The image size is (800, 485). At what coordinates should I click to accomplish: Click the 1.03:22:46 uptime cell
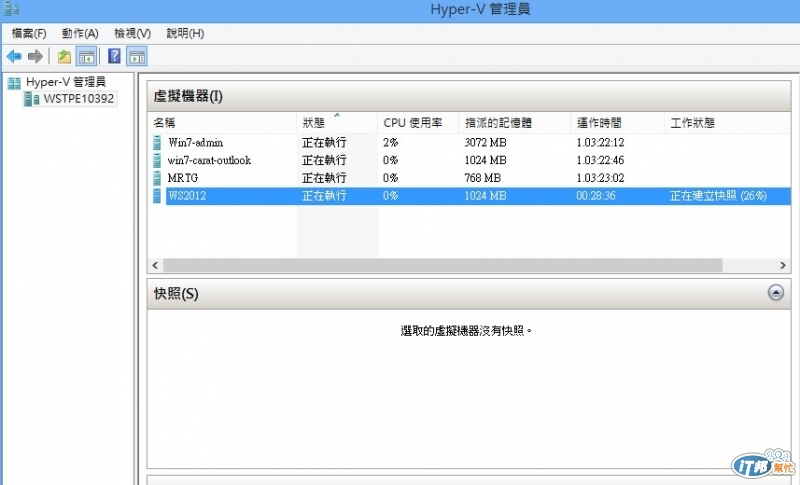pos(600,160)
